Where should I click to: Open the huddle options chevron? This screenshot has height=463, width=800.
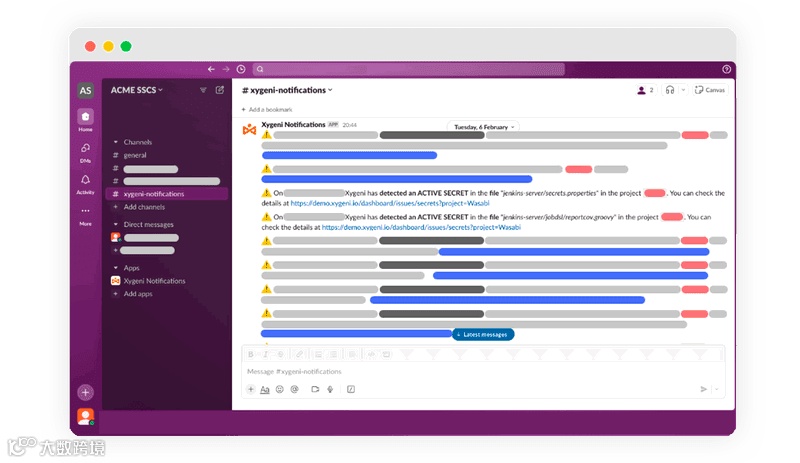[683, 90]
